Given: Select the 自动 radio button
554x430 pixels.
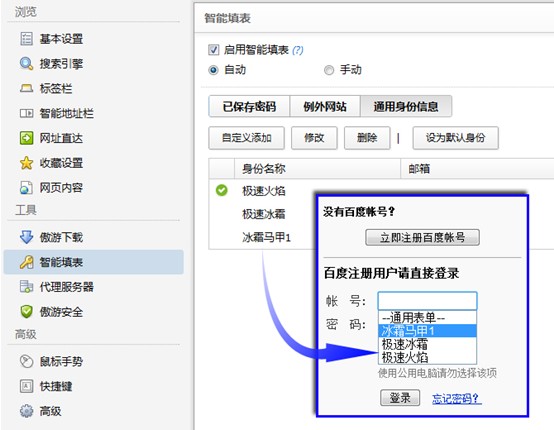Looking at the screenshot, I should click(213, 70).
